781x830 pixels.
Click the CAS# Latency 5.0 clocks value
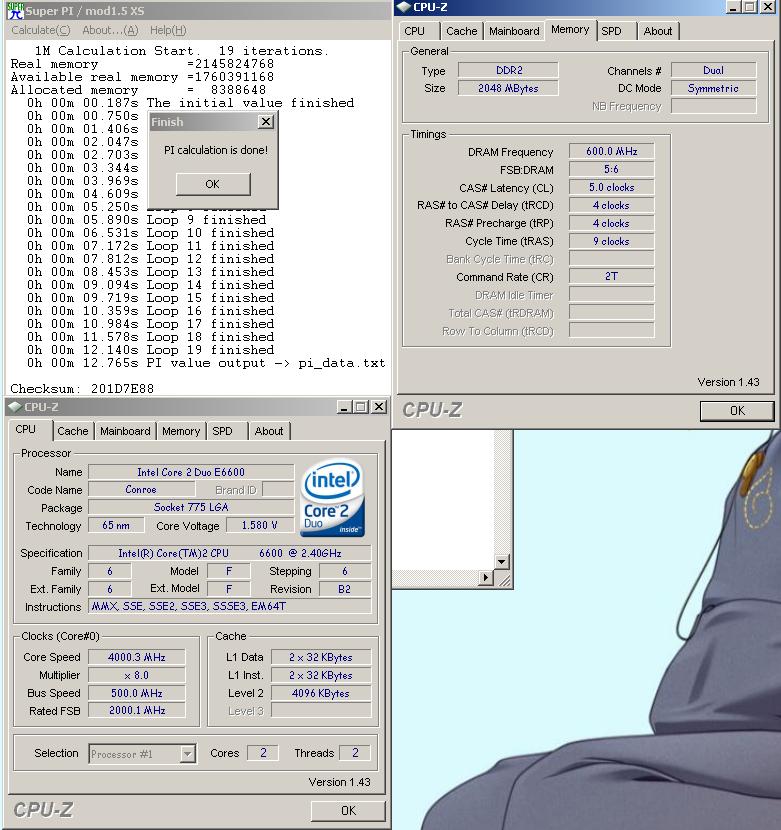[611, 187]
